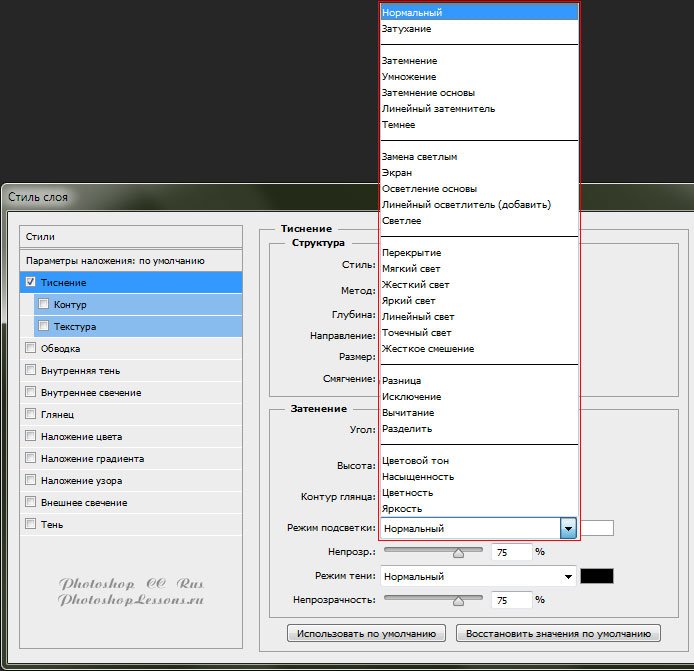Enable the Контур checkbox
The width and height of the screenshot is (694, 671).
coord(43,304)
